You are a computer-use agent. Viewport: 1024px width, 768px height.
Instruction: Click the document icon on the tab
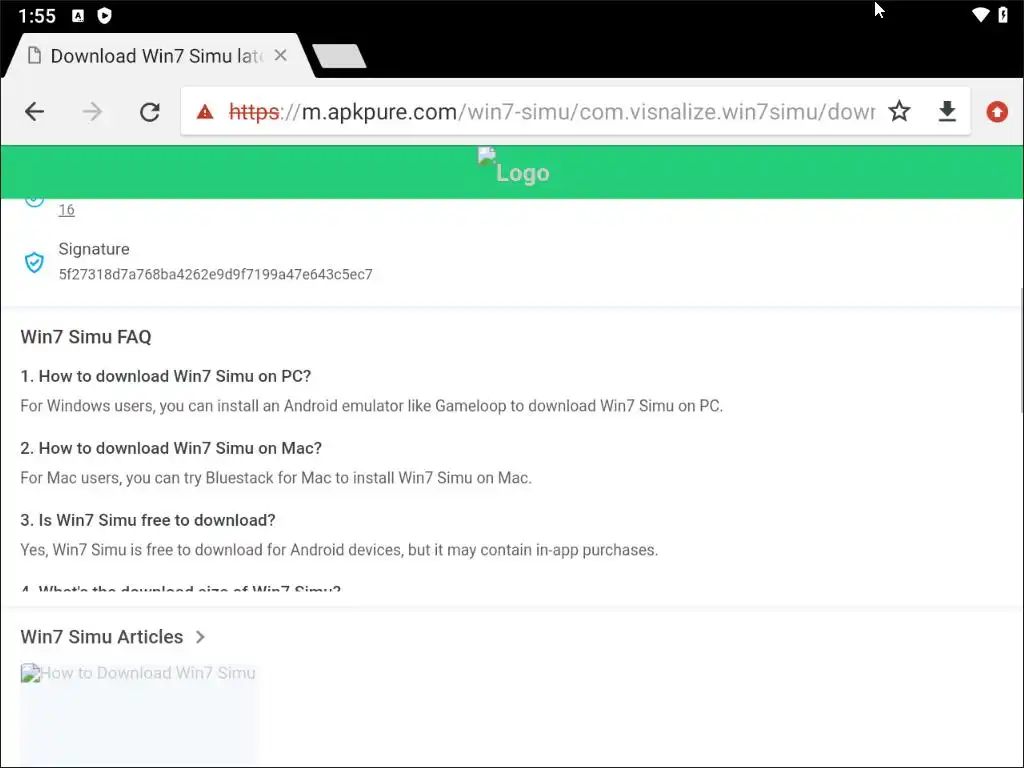pos(35,56)
